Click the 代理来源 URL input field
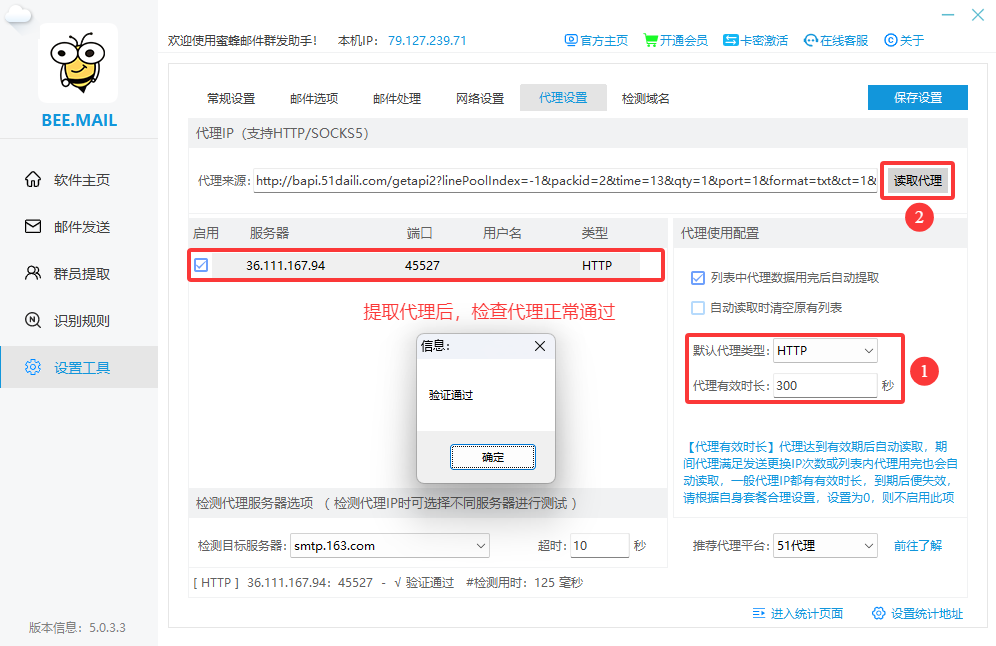Image resolution: width=996 pixels, height=646 pixels. (x=565, y=180)
